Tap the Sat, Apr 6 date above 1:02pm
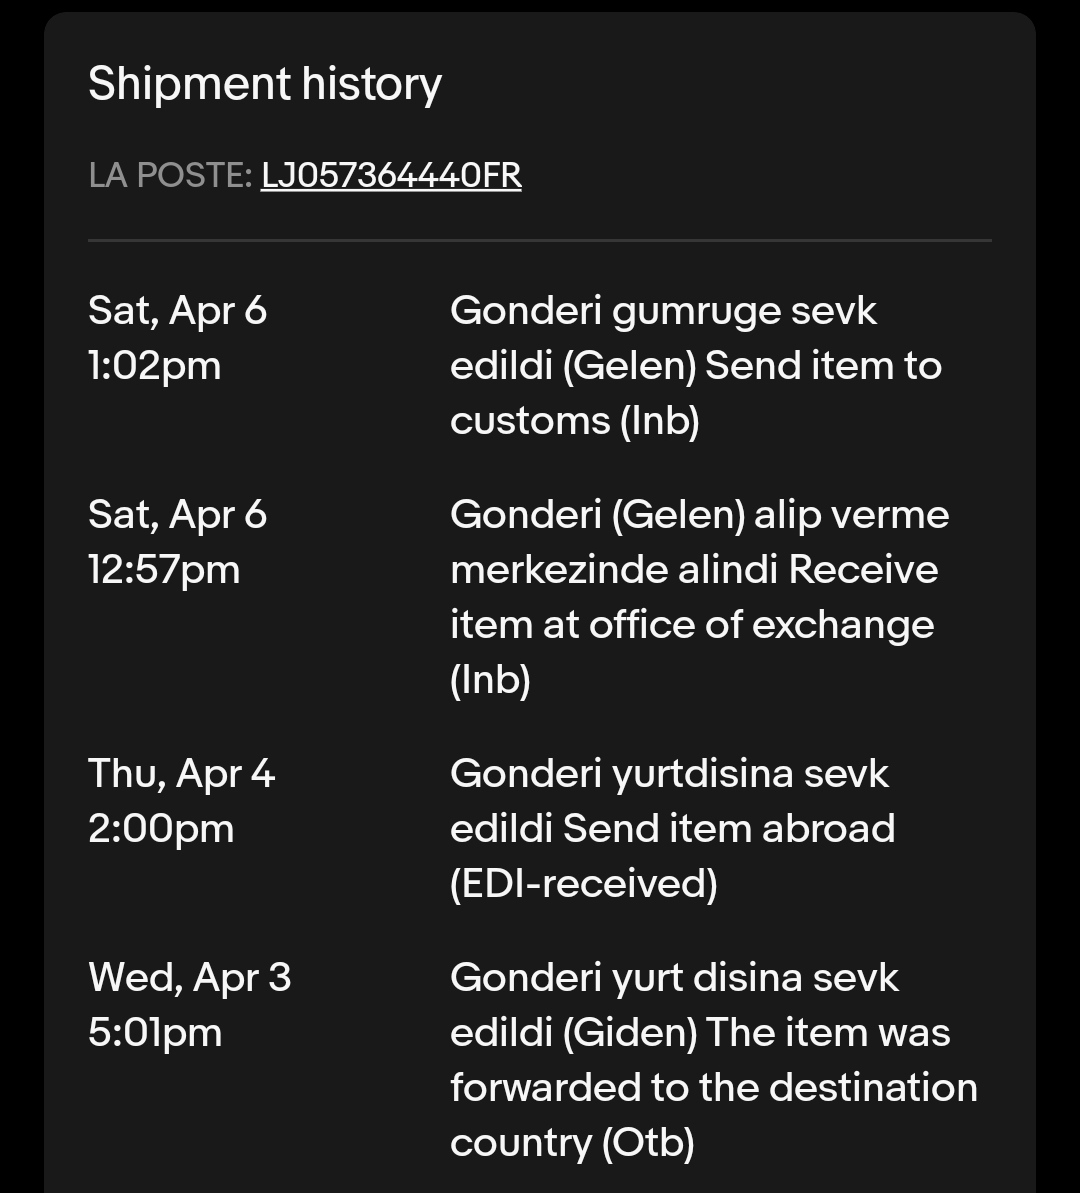Screen dimensions: 1080x1193 pos(177,311)
